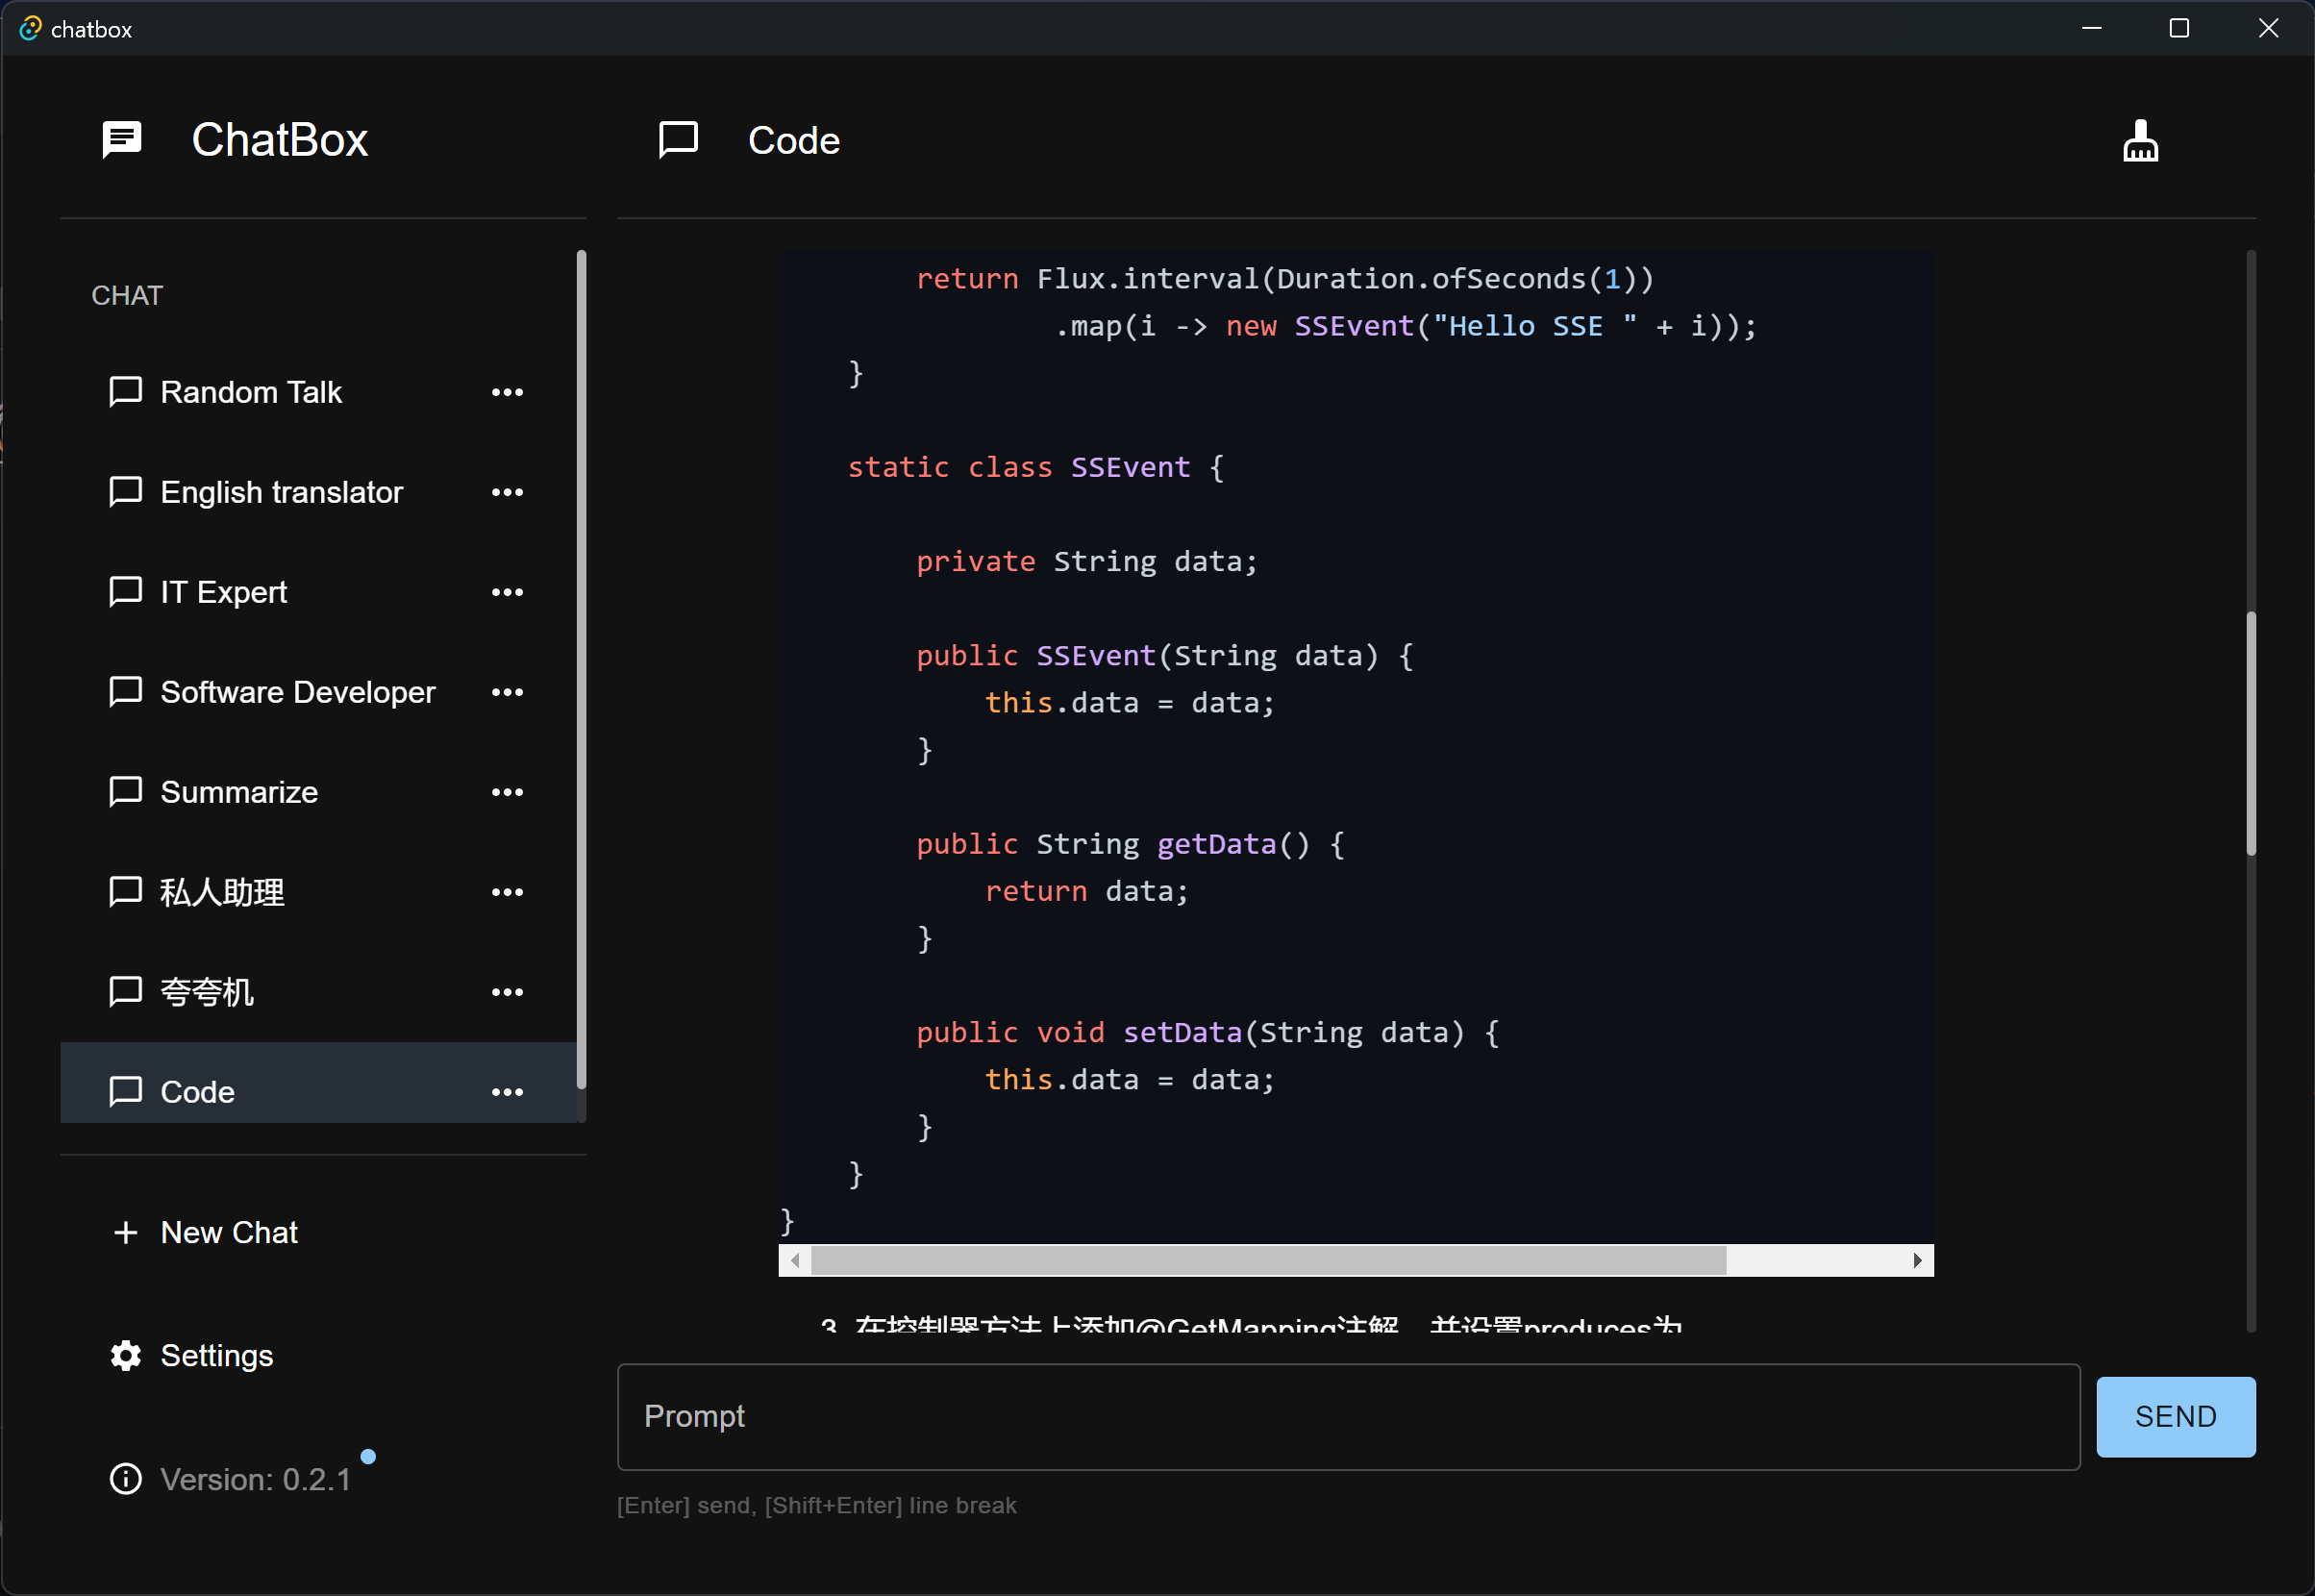Click the chat icon beside Software Developer
This screenshot has width=2315, height=1596.
125,691
